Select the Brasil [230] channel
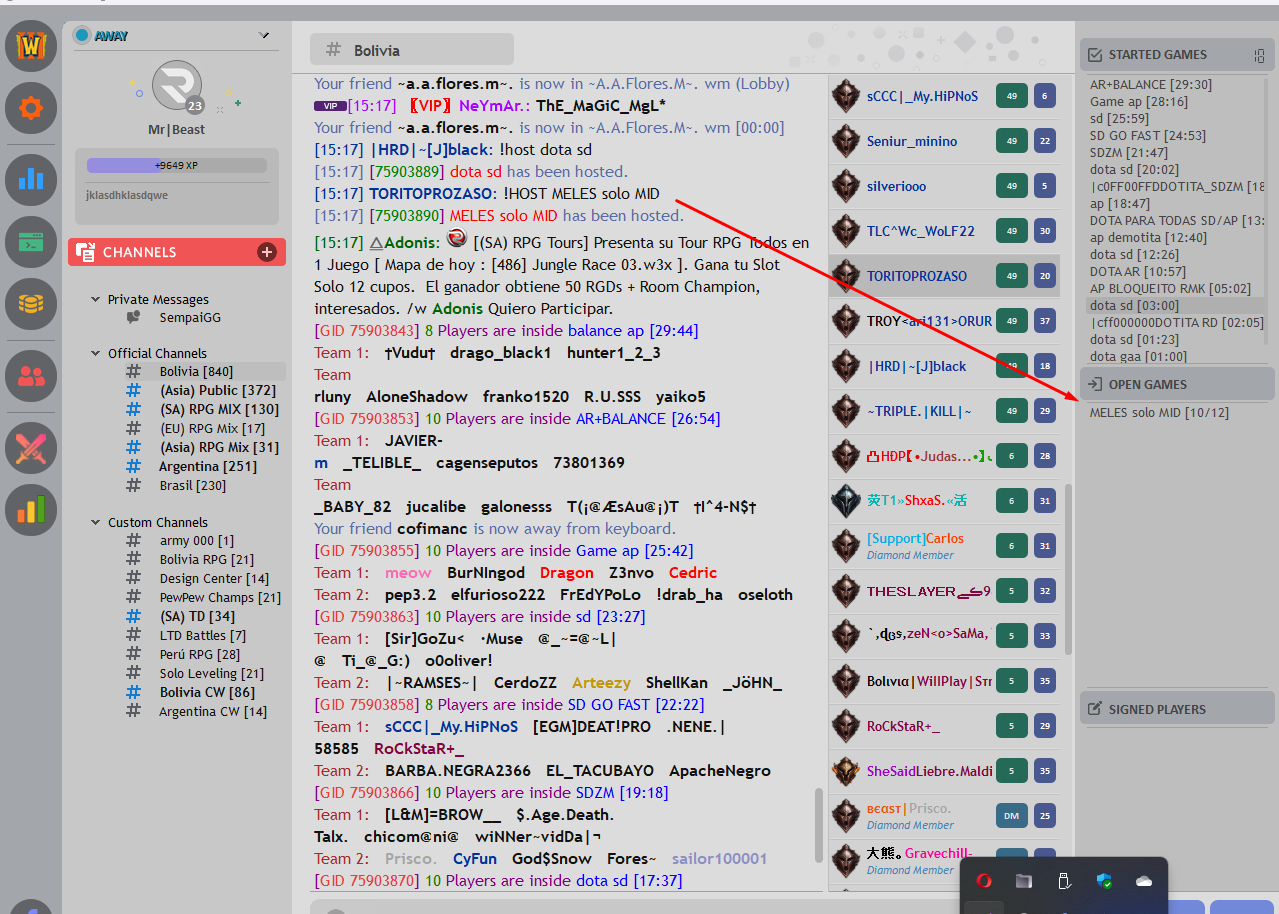The width and height of the screenshot is (1279, 914). pyautogui.click(x=193, y=485)
